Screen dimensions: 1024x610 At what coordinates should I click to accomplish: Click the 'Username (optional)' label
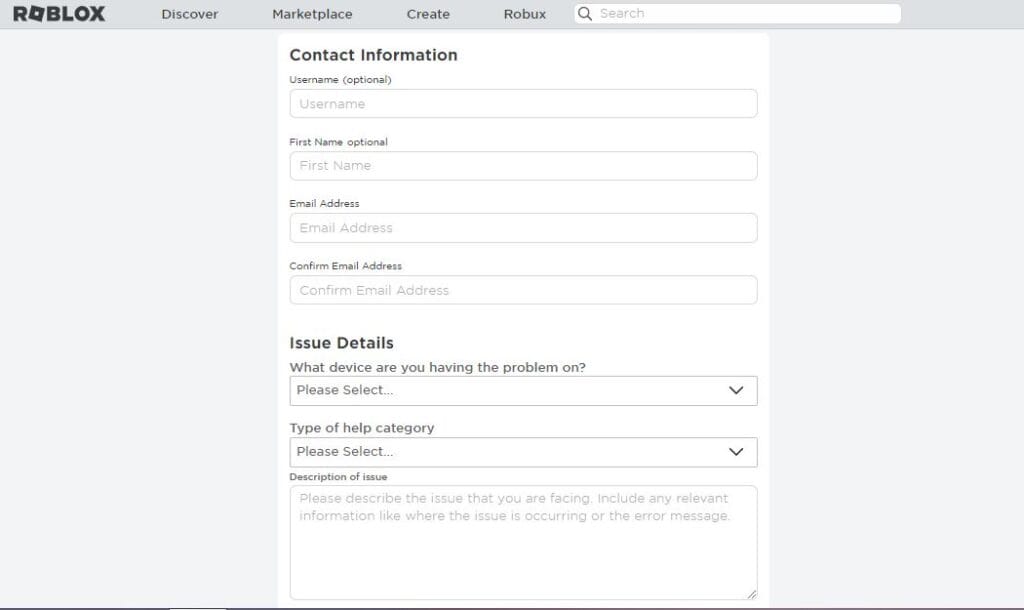click(340, 80)
